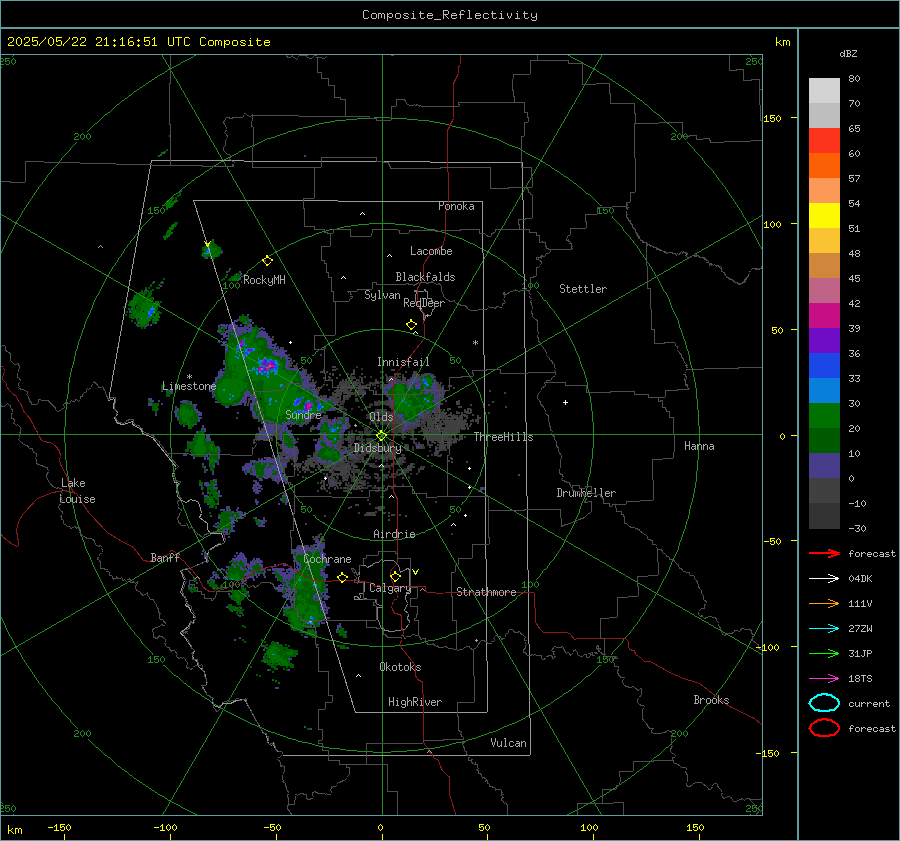Click the green 31JP arrow in legend
This screenshot has width=900, height=841.
[x=824, y=653]
